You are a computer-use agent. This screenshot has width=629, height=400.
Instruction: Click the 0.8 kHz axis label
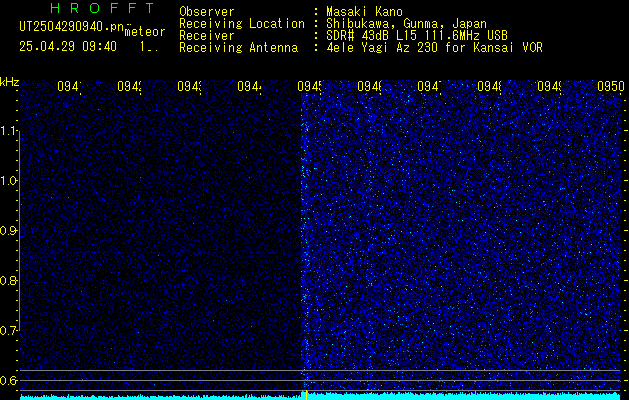tap(8, 280)
